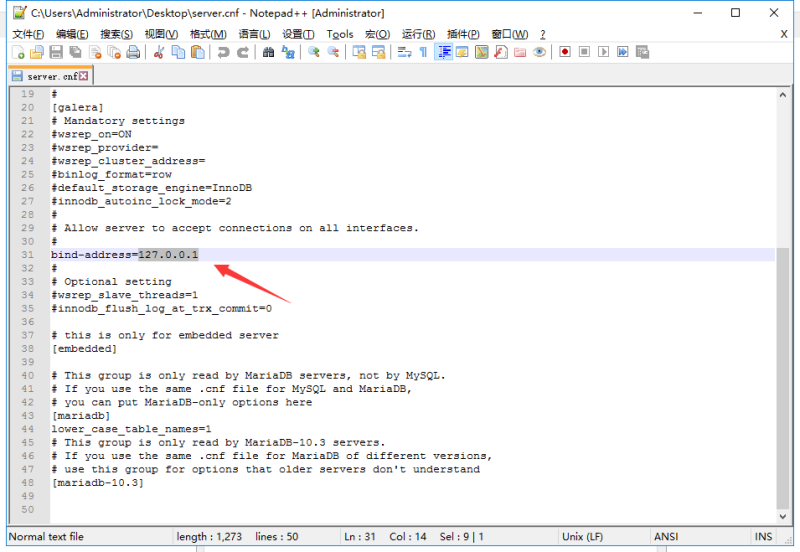Create a new file with the New icon

pyautogui.click(x=18, y=52)
